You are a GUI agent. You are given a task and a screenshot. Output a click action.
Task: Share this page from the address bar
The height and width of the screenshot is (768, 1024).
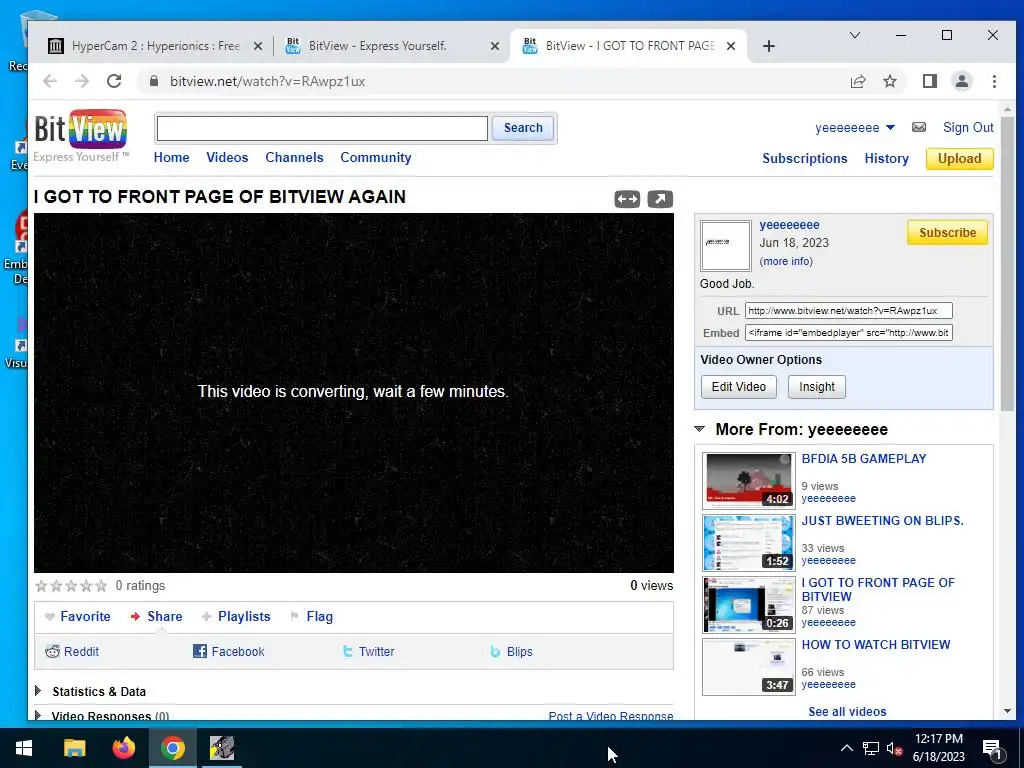[857, 82]
